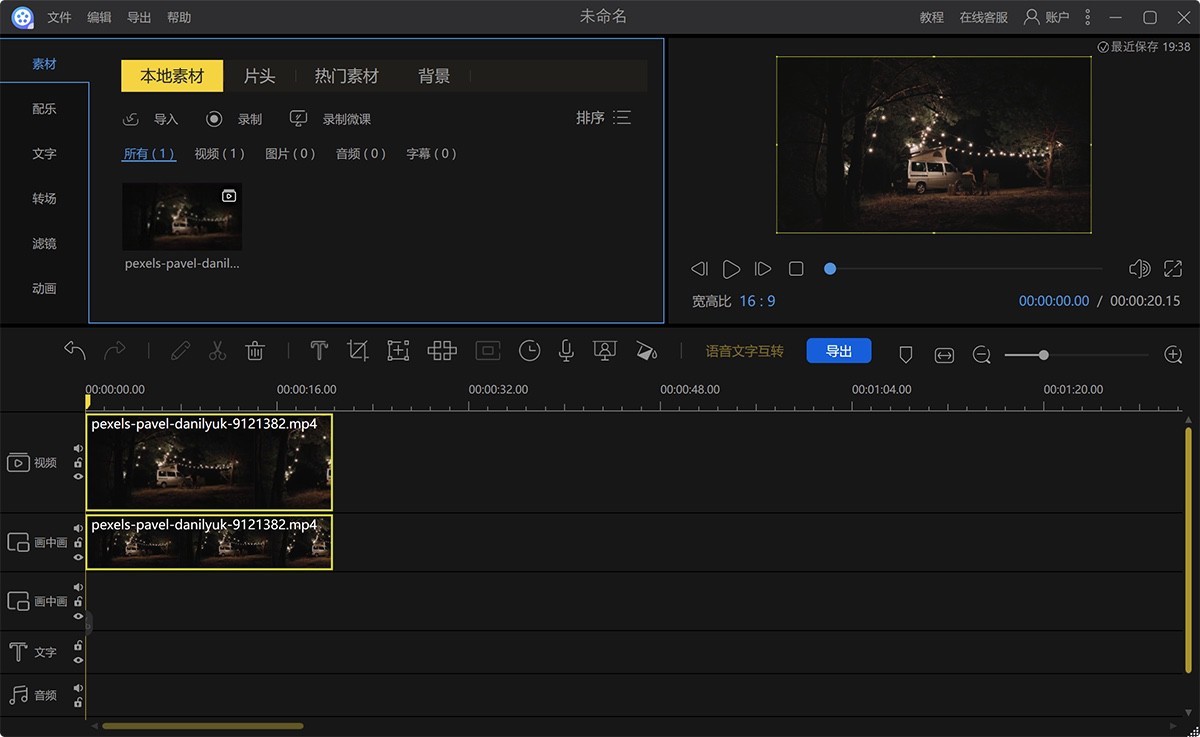Click the undo arrow icon

75,351
